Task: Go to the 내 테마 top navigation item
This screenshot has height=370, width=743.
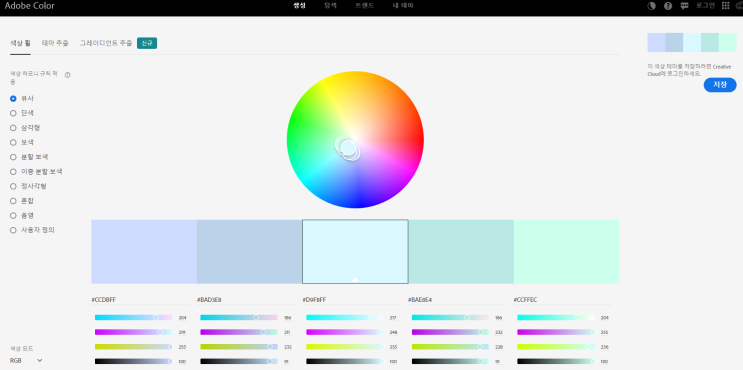Action: coord(403,6)
